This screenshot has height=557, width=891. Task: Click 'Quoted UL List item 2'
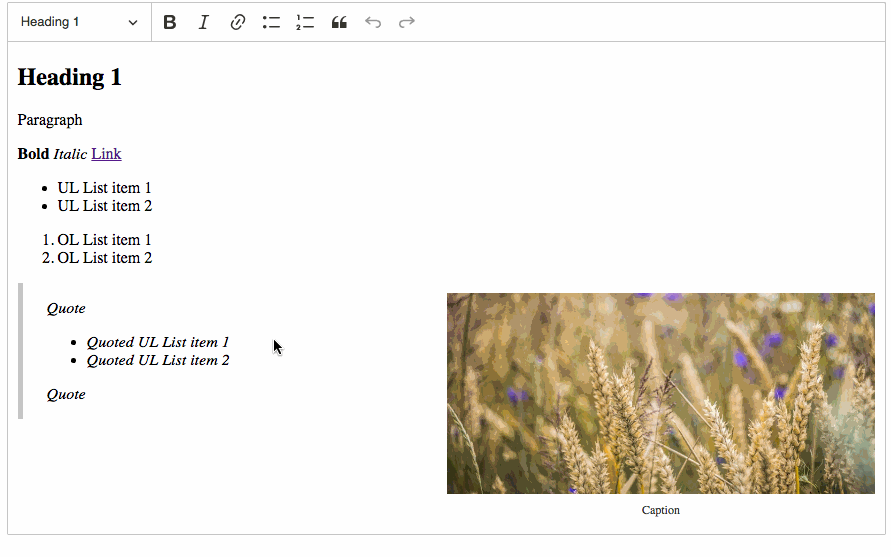[x=158, y=361]
